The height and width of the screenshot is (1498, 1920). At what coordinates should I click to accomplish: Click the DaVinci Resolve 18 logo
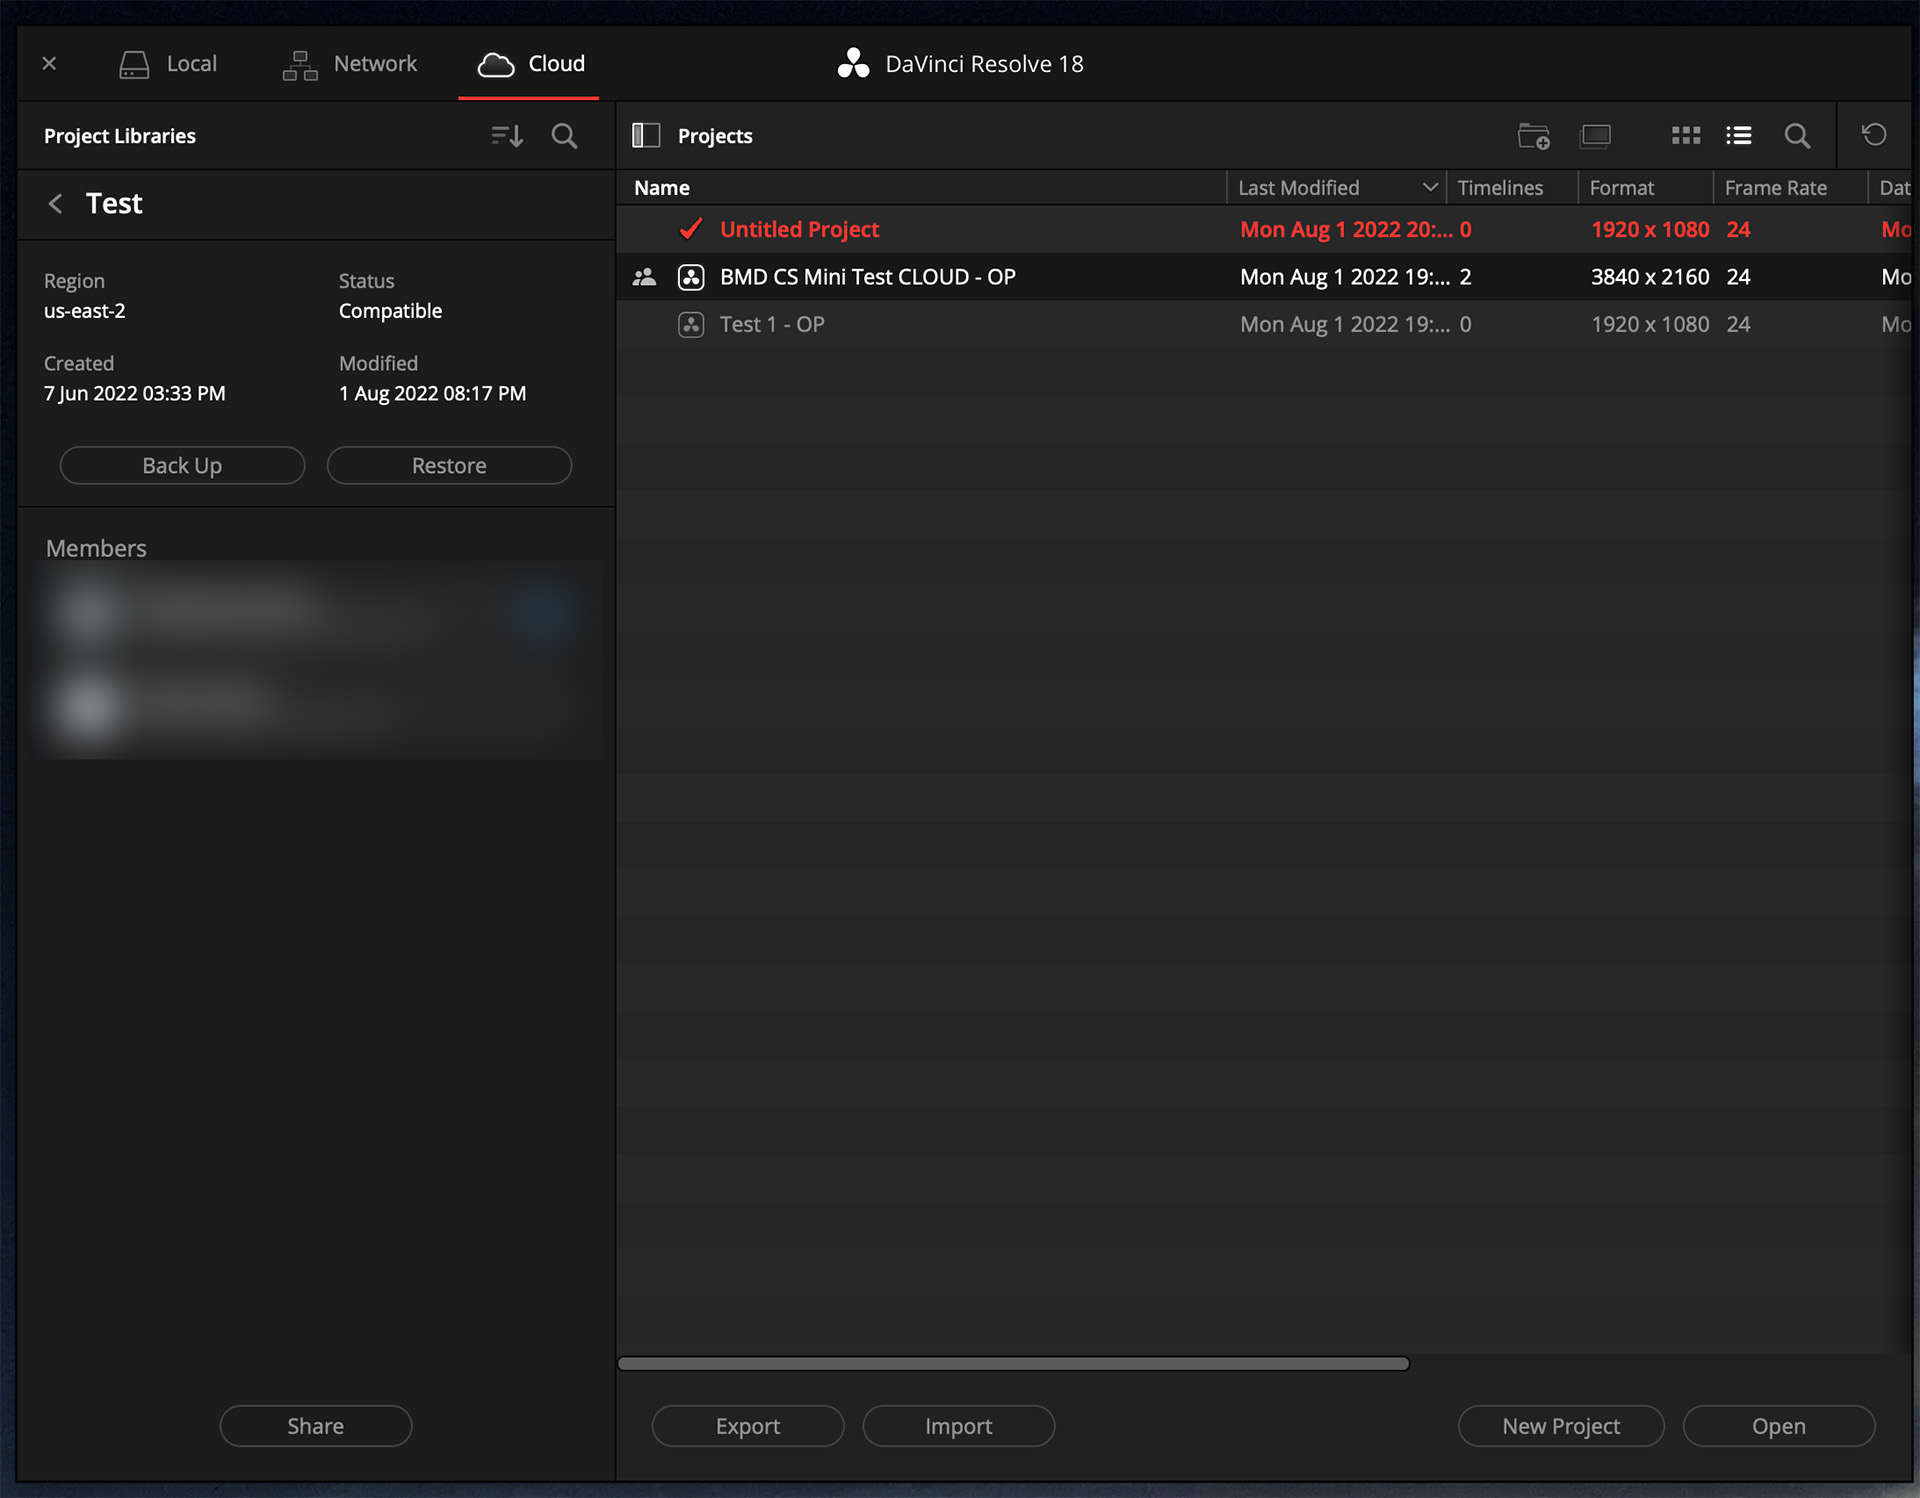(853, 64)
